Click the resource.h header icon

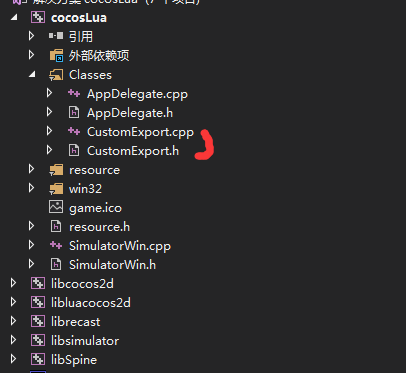(x=56, y=227)
